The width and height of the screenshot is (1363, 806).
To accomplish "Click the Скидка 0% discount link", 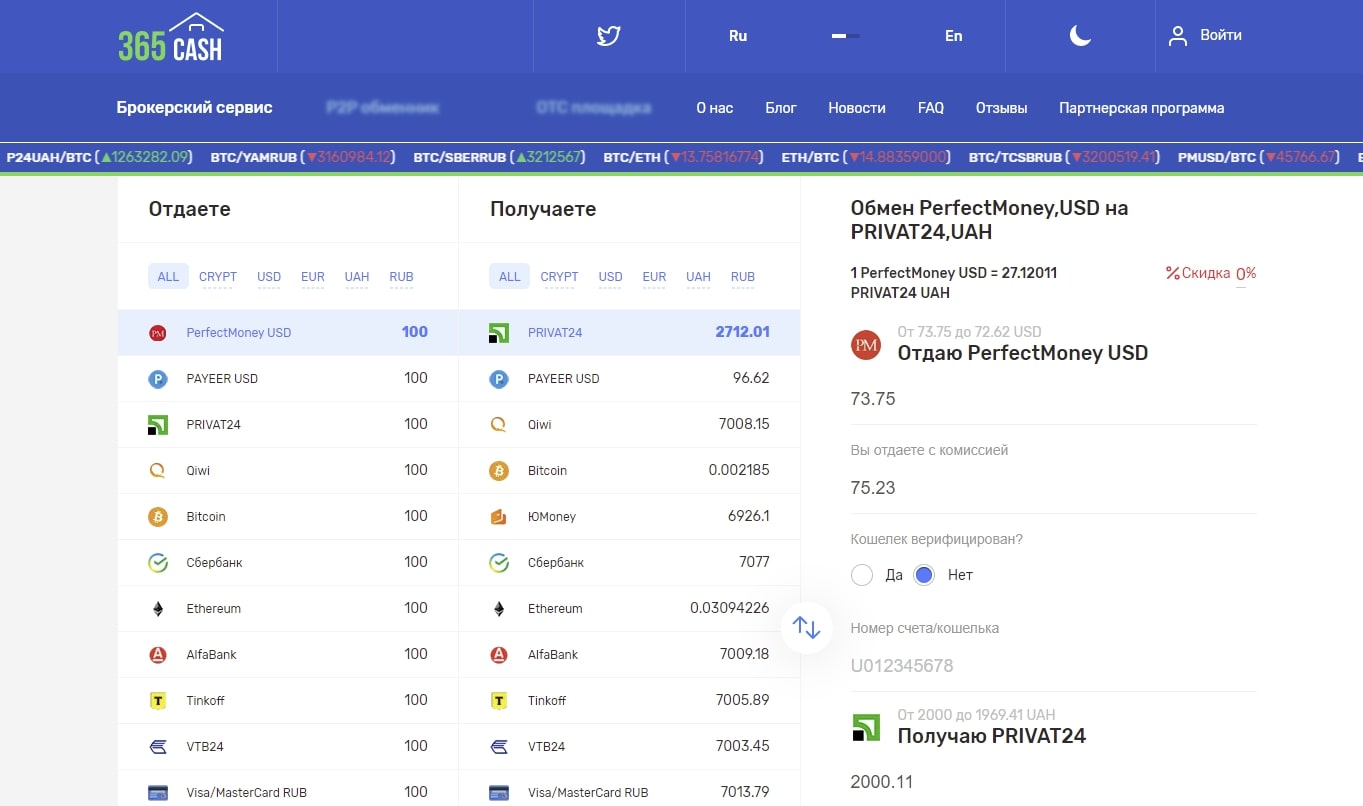I will point(1211,274).
